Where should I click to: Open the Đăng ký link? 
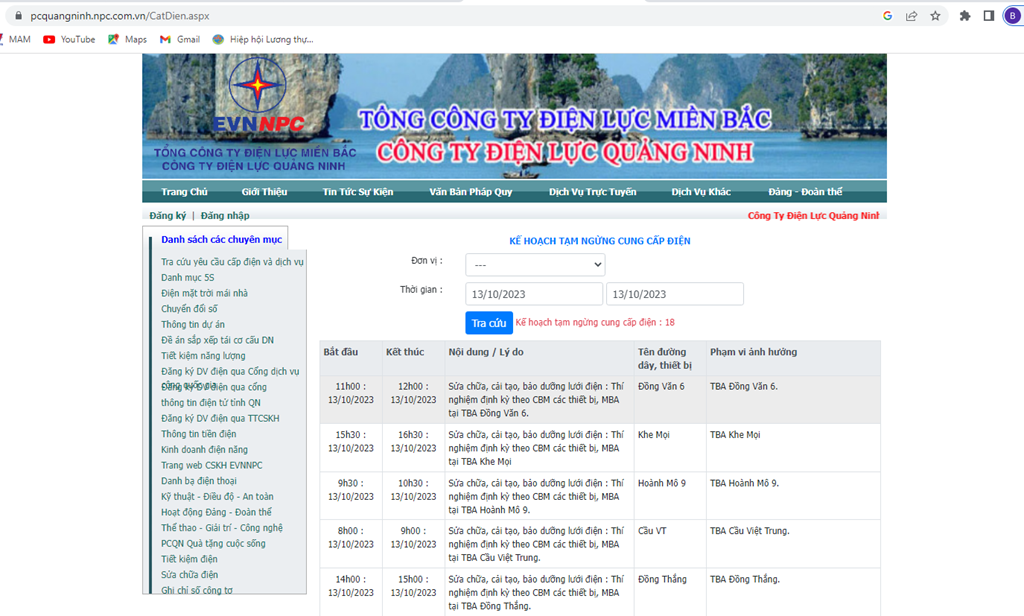(x=168, y=216)
